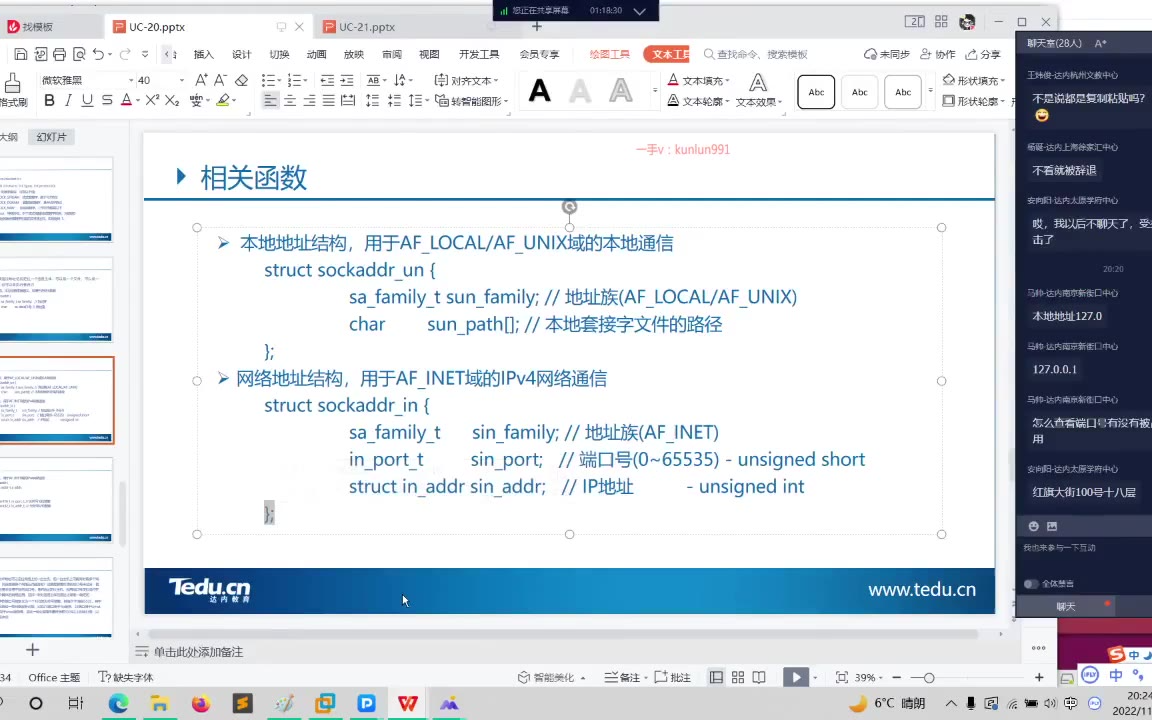Open a new document tab with plus
The width and height of the screenshot is (1152, 720).
[x=536, y=26]
